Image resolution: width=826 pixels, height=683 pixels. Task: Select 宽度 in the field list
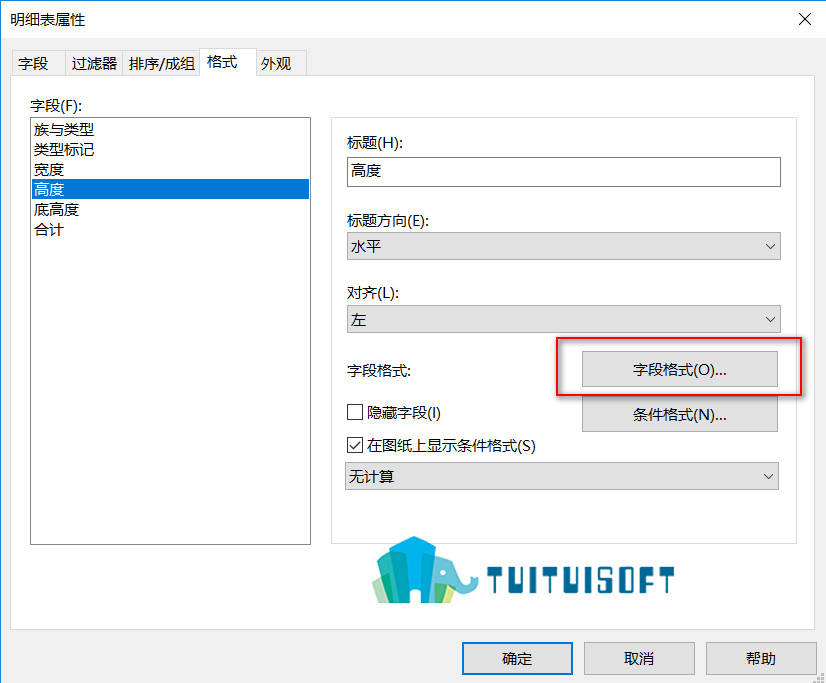170,170
